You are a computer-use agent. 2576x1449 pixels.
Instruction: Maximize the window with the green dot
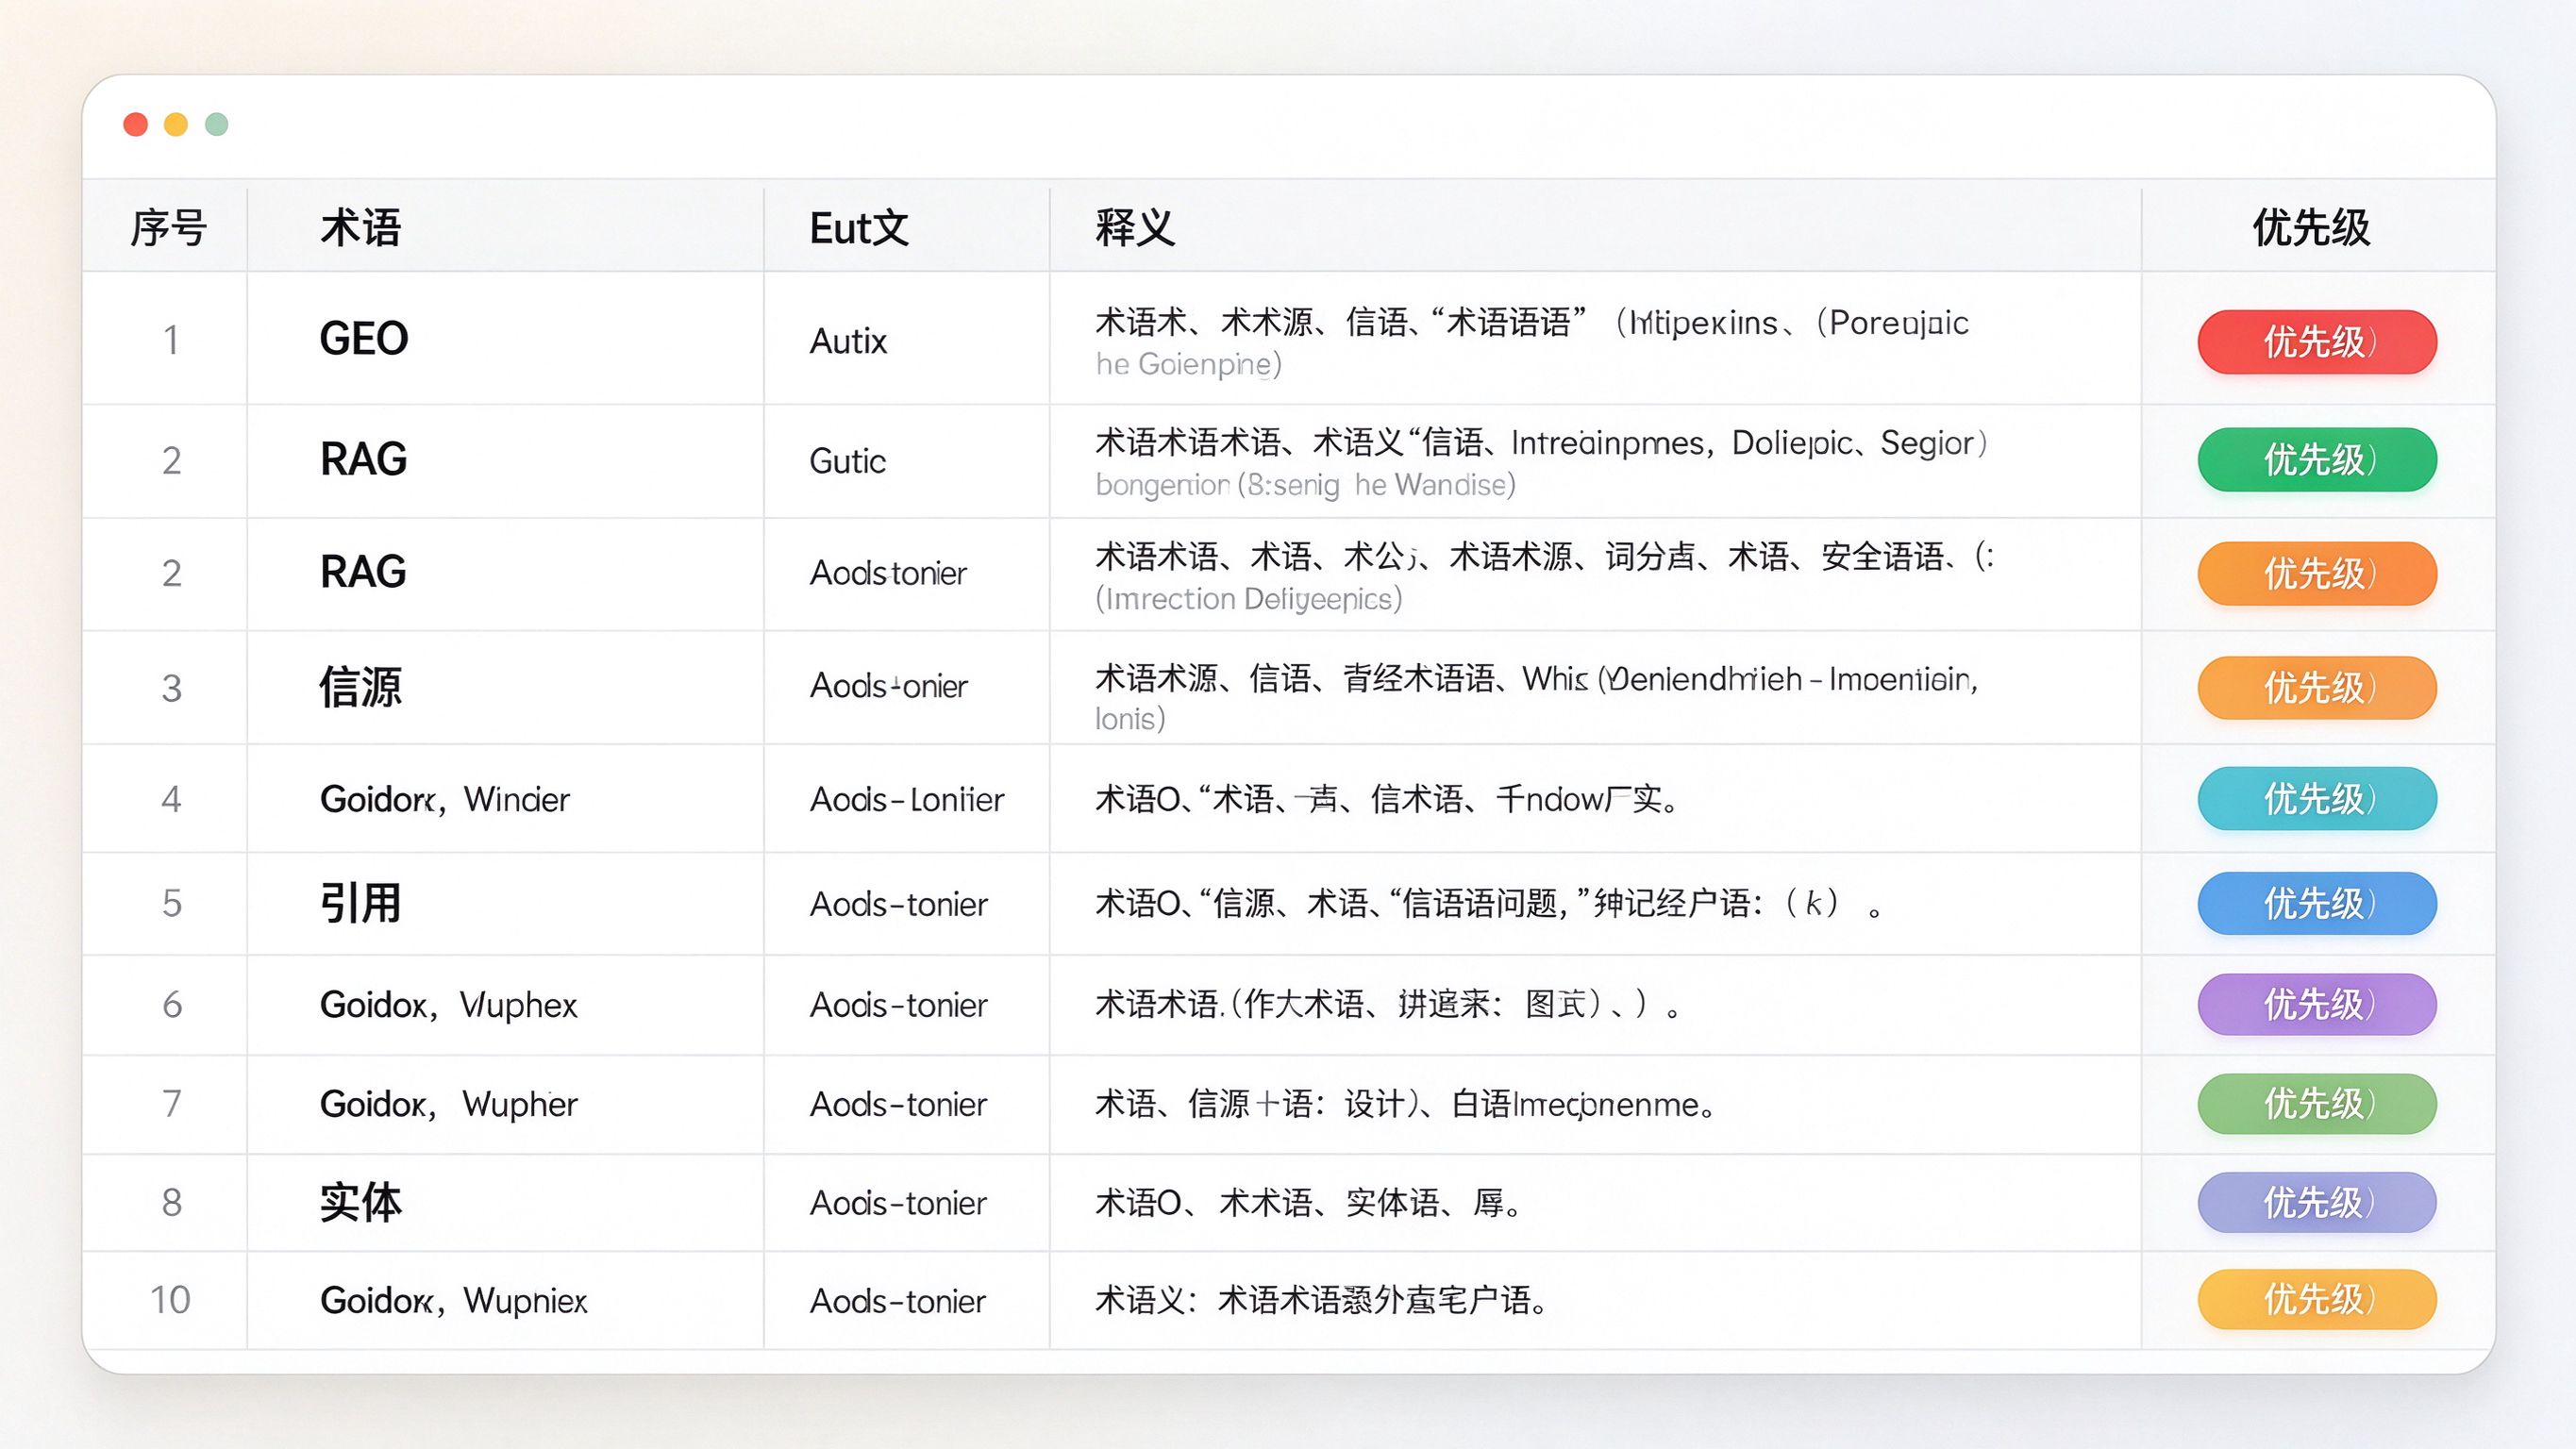click(x=217, y=124)
